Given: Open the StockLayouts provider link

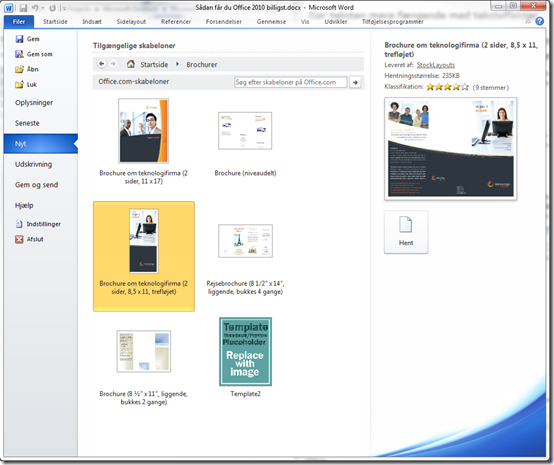Looking at the screenshot, I should point(436,65).
